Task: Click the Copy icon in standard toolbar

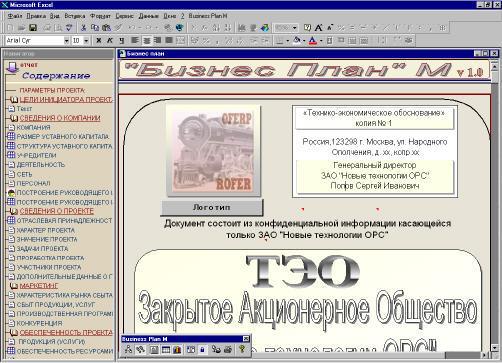Action: click(x=95, y=28)
